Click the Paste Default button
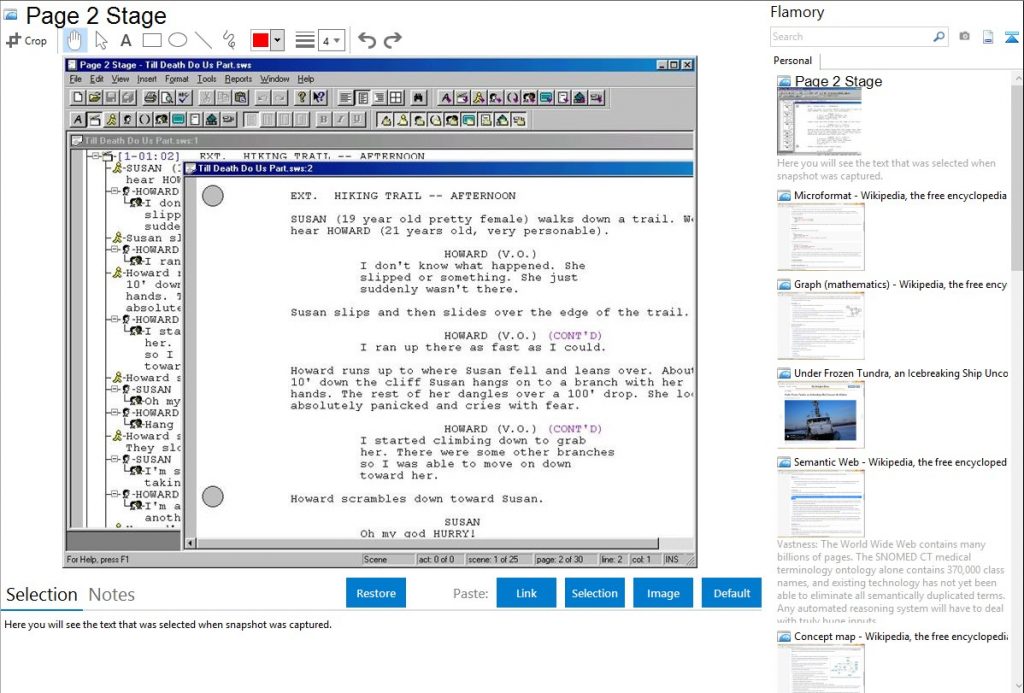 click(x=731, y=593)
